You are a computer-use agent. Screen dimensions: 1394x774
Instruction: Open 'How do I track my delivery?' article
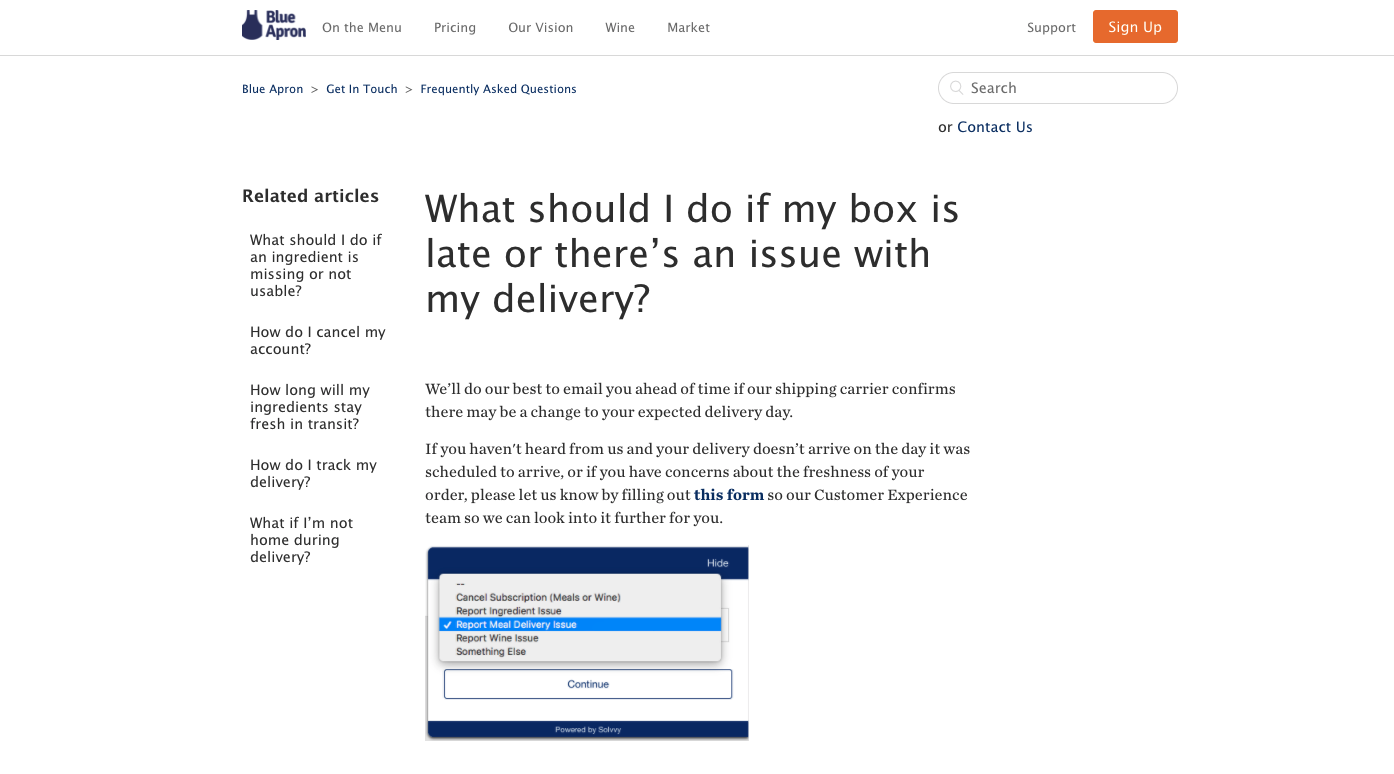pyautogui.click(x=314, y=474)
